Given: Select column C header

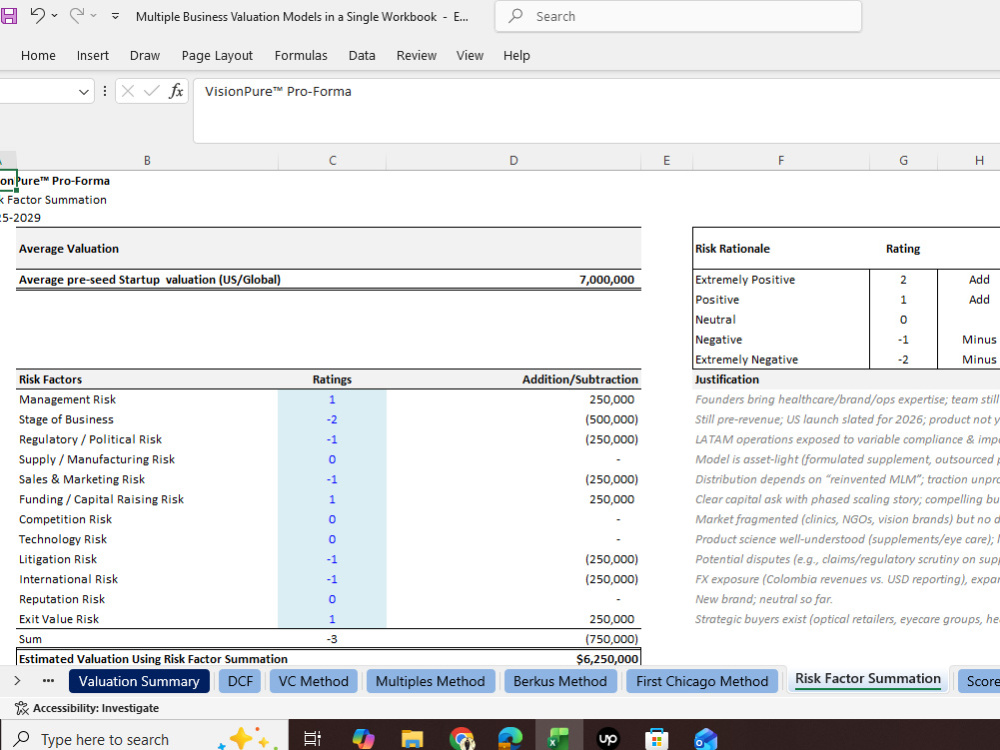Looking at the screenshot, I should pos(332,161).
